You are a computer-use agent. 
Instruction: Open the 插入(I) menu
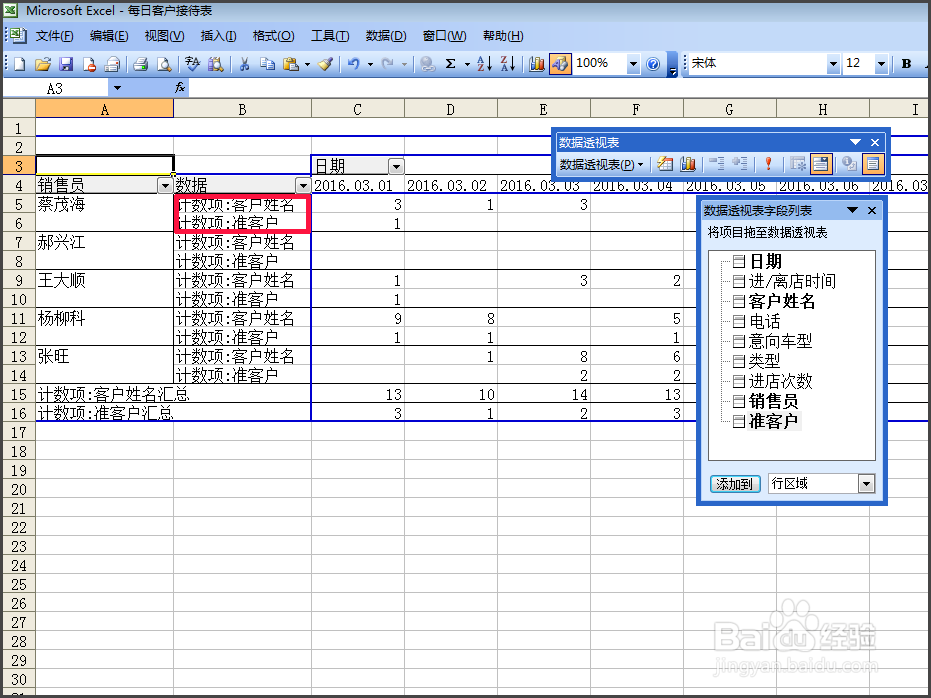pos(218,36)
